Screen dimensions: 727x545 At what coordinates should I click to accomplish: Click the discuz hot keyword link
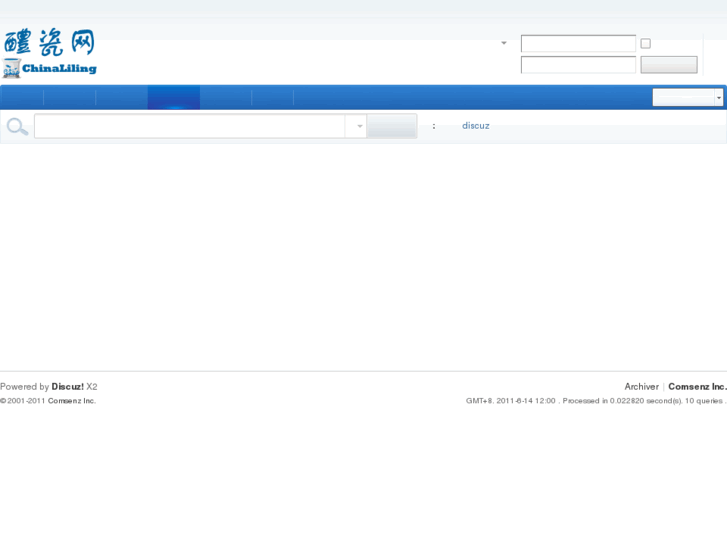point(476,126)
